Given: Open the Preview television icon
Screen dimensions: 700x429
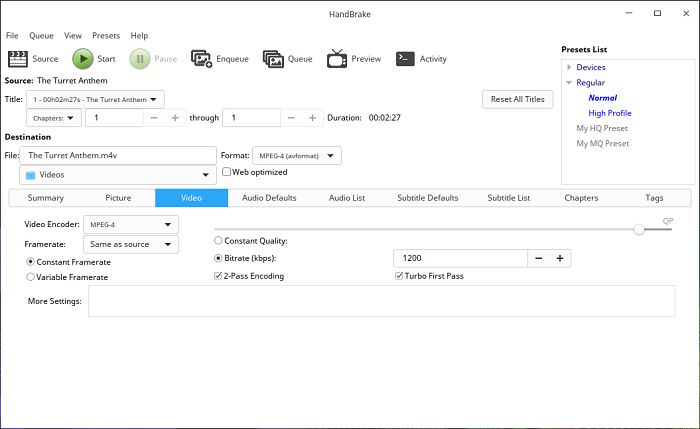Looking at the screenshot, I should (336, 59).
